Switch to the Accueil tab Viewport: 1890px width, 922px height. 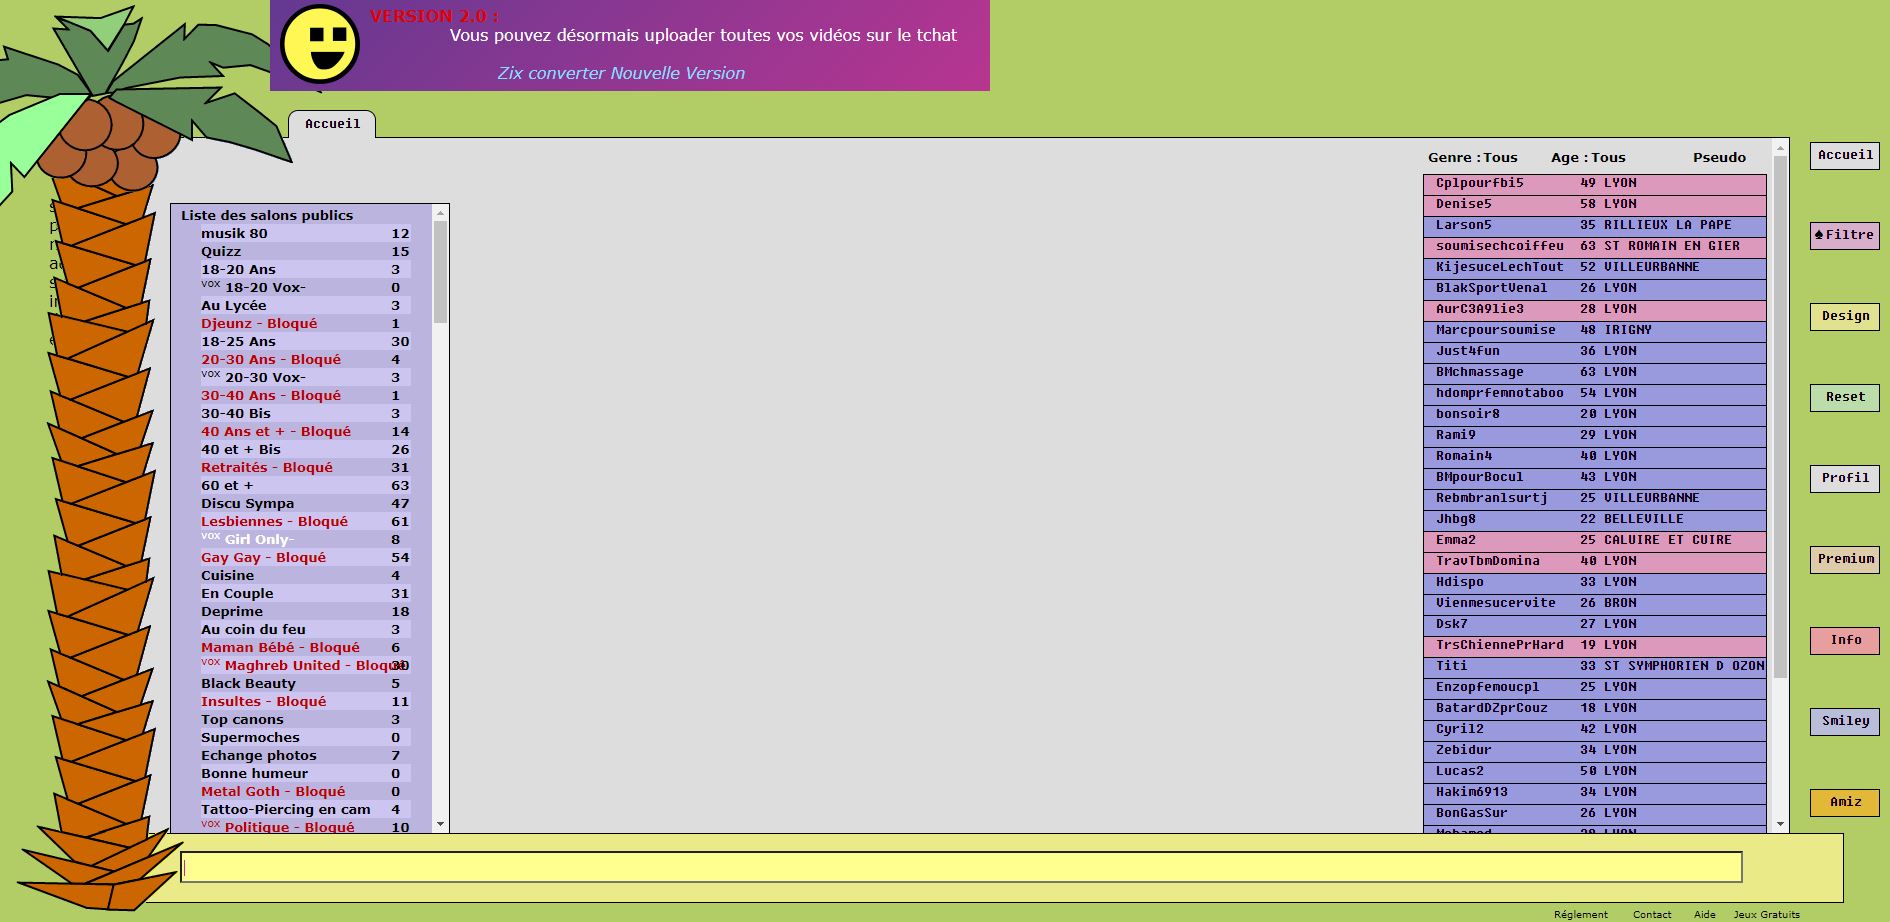(332, 124)
